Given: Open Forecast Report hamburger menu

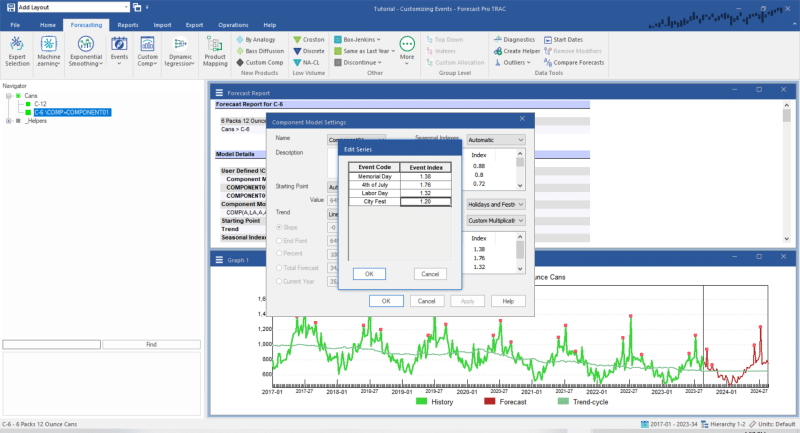Looking at the screenshot, I should (219, 93).
